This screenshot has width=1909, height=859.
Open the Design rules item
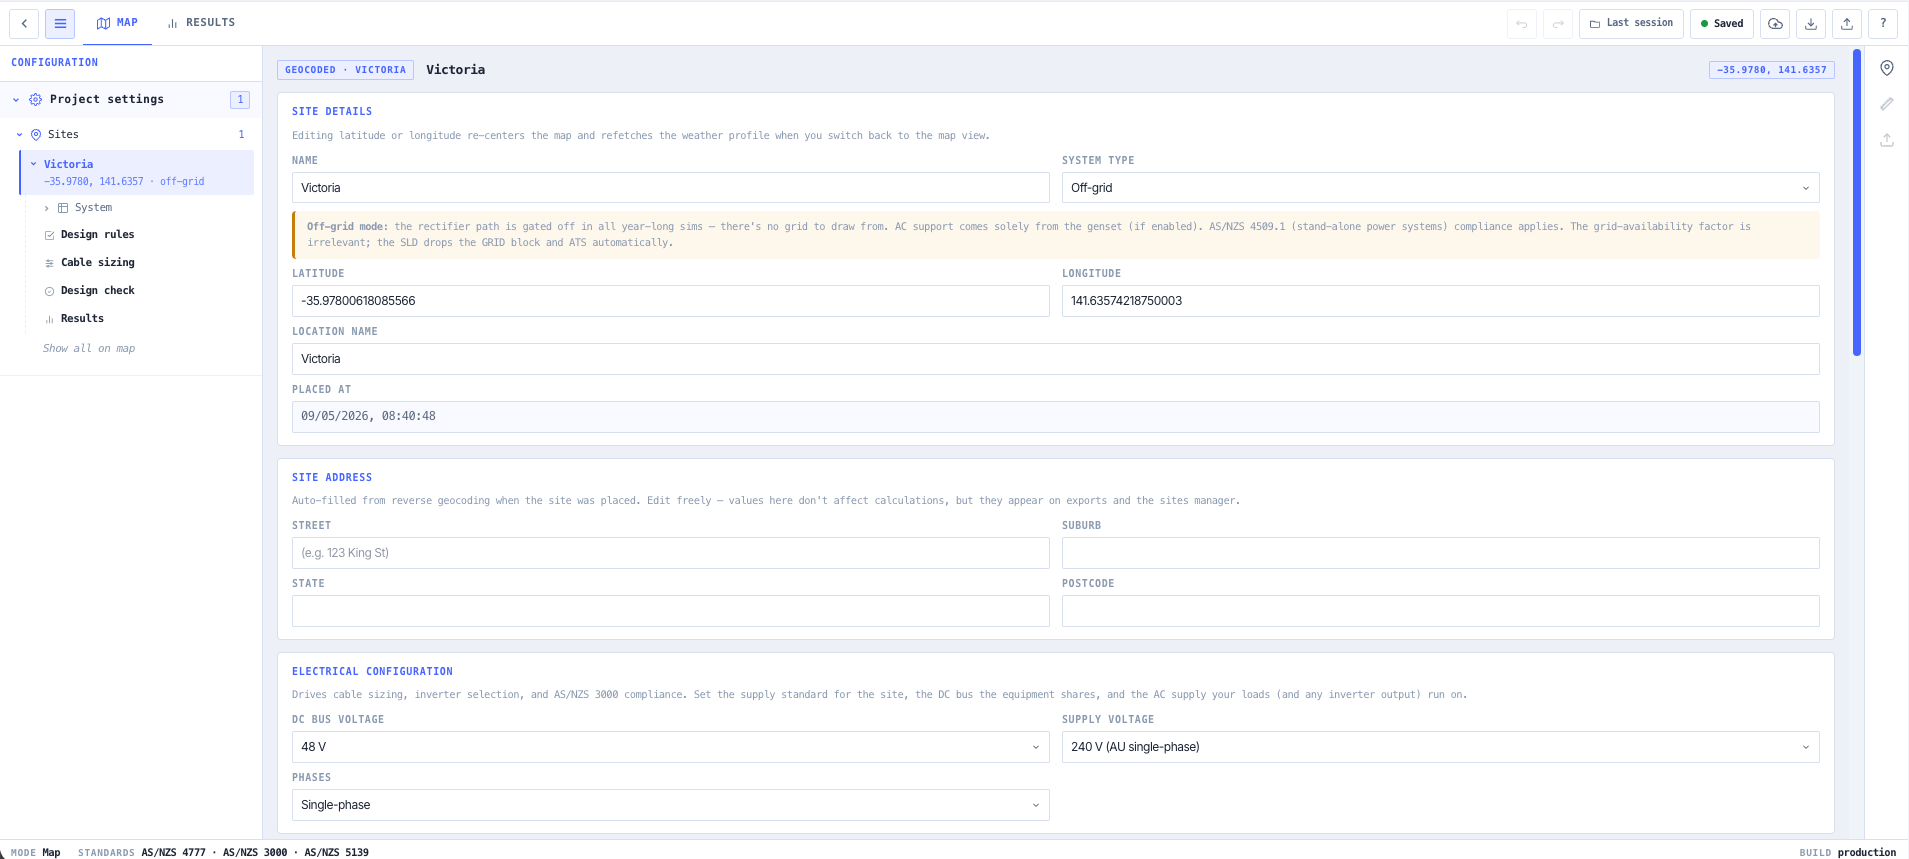[97, 235]
